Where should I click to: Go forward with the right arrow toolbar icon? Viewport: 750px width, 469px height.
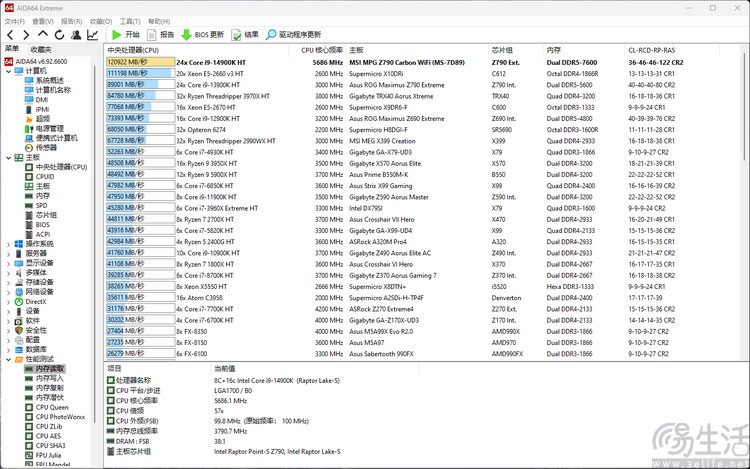pos(26,34)
